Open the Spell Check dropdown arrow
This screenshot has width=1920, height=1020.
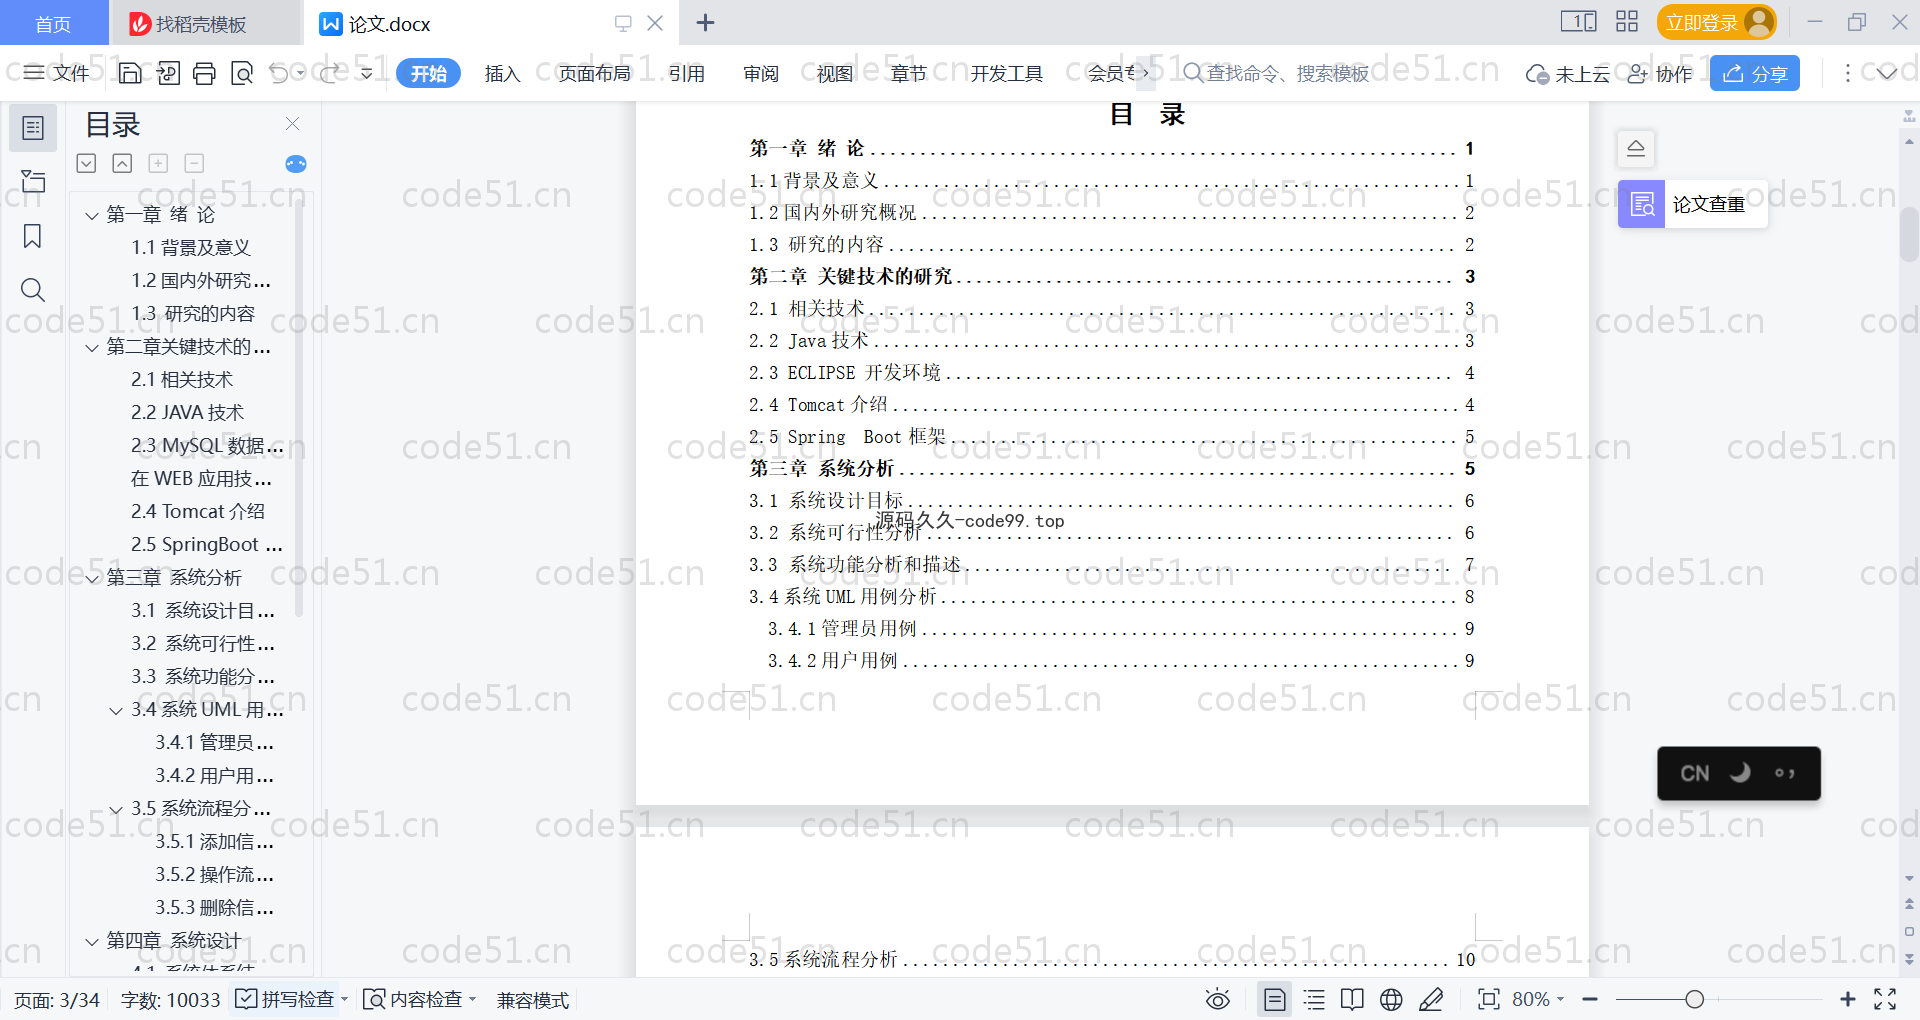pos(344,999)
